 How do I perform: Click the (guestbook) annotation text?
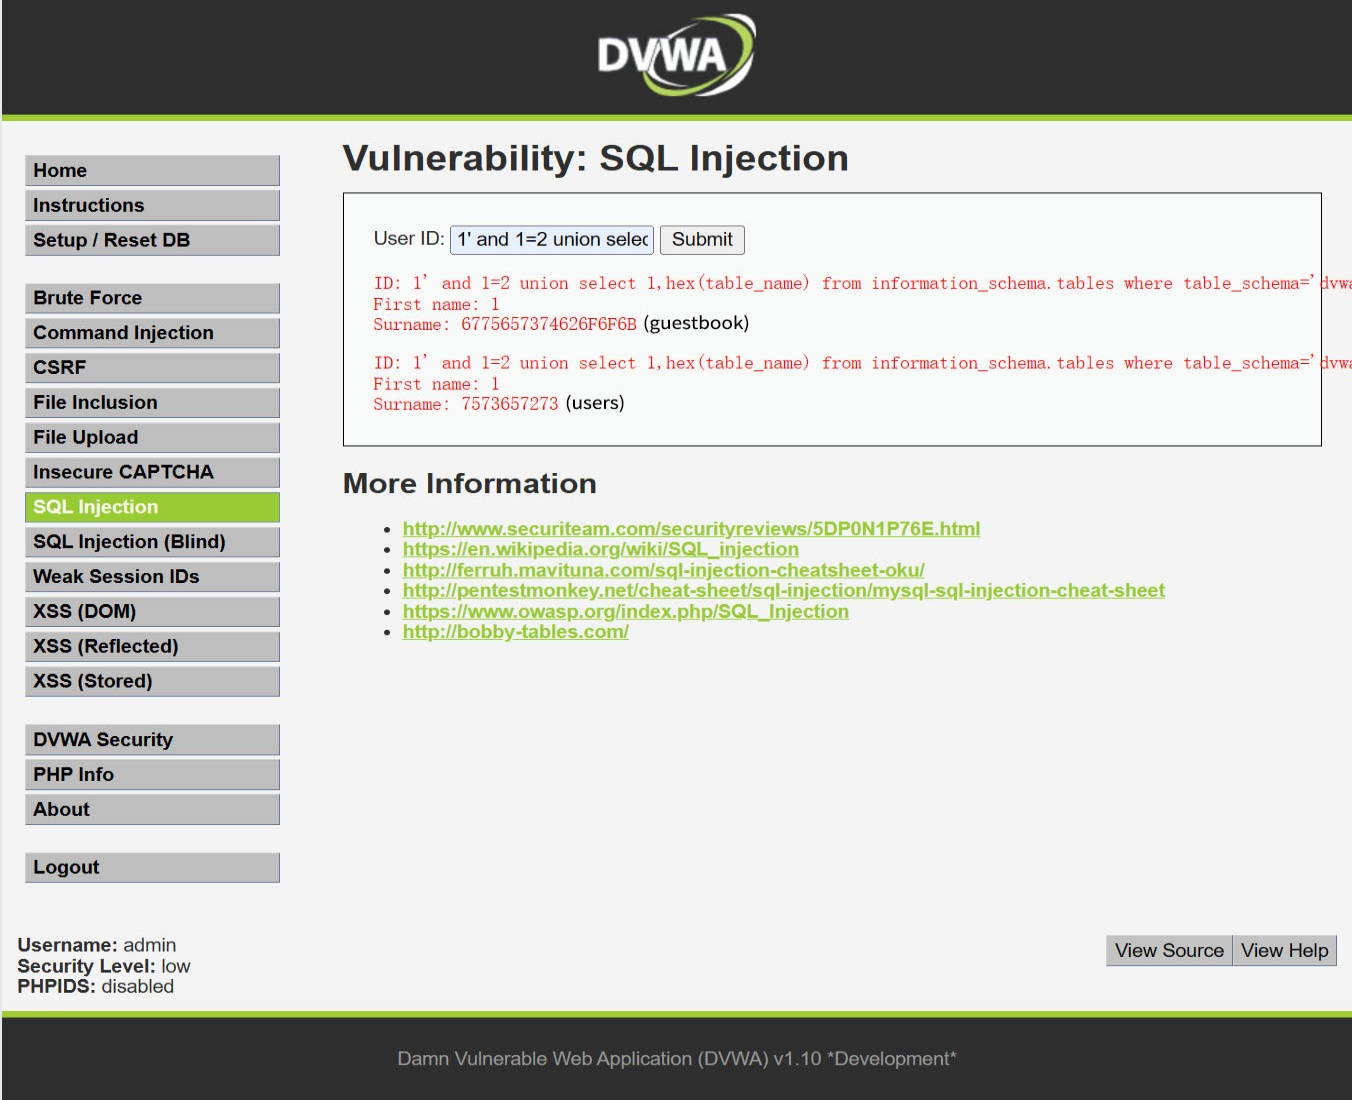click(x=696, y=323)
